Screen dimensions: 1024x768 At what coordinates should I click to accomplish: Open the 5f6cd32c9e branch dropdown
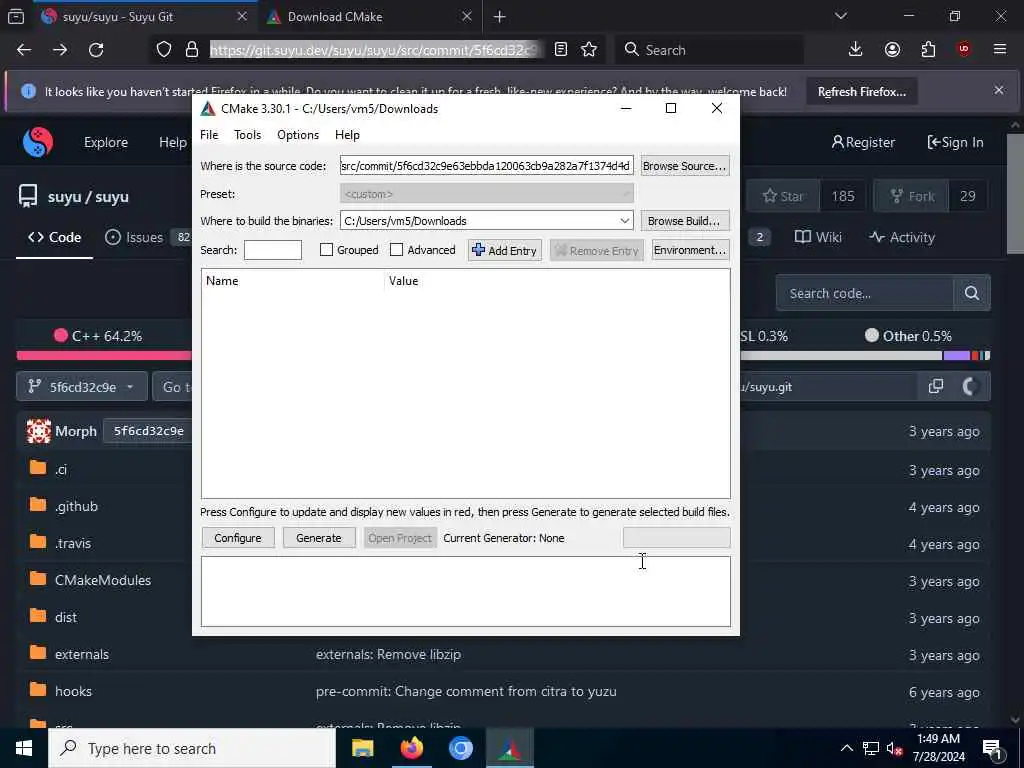(x=82, y=387)
